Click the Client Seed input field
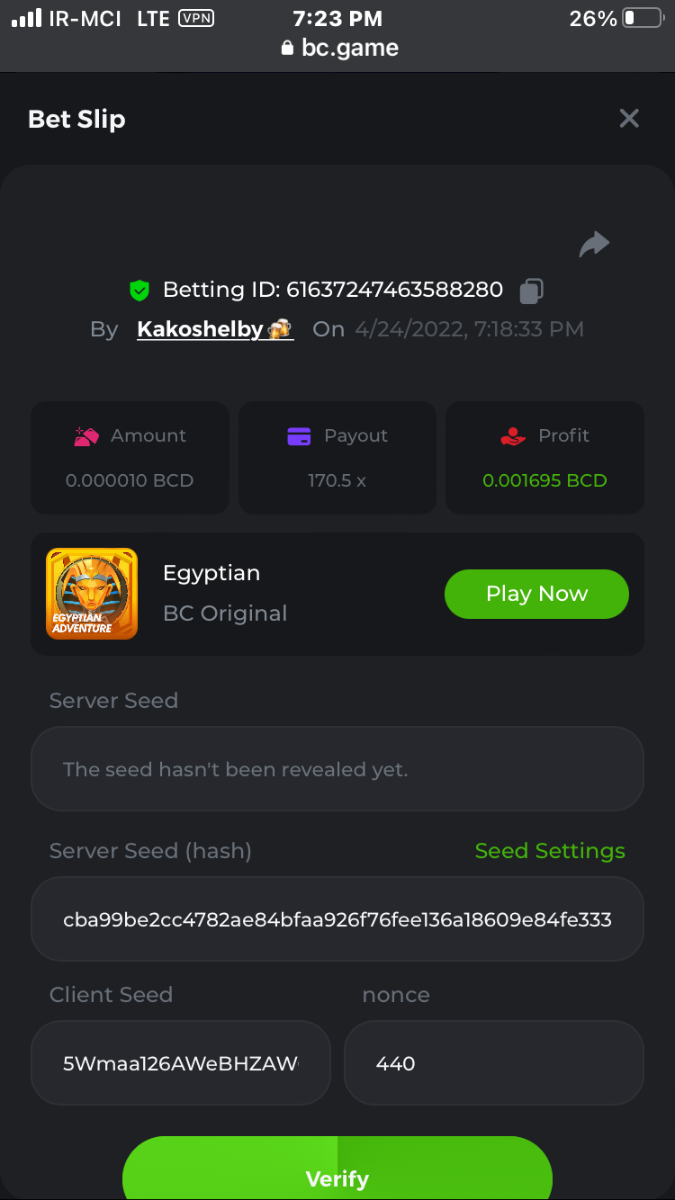 pyautogui.click(x=181, y=1063)
